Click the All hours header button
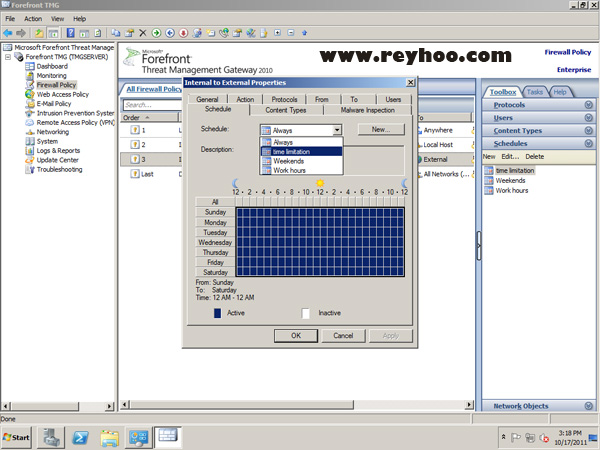The image size is (600, 450). click(x=215, y=202)
